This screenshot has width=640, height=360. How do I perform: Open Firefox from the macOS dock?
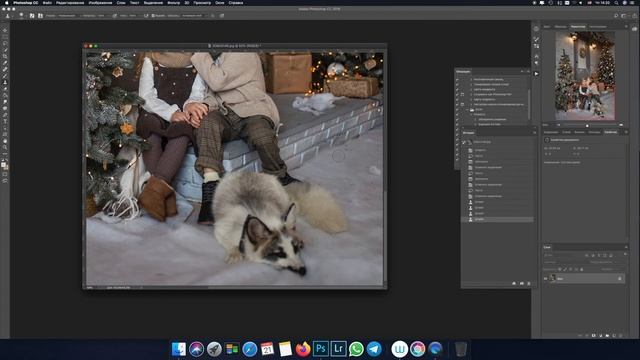point(303,349)
